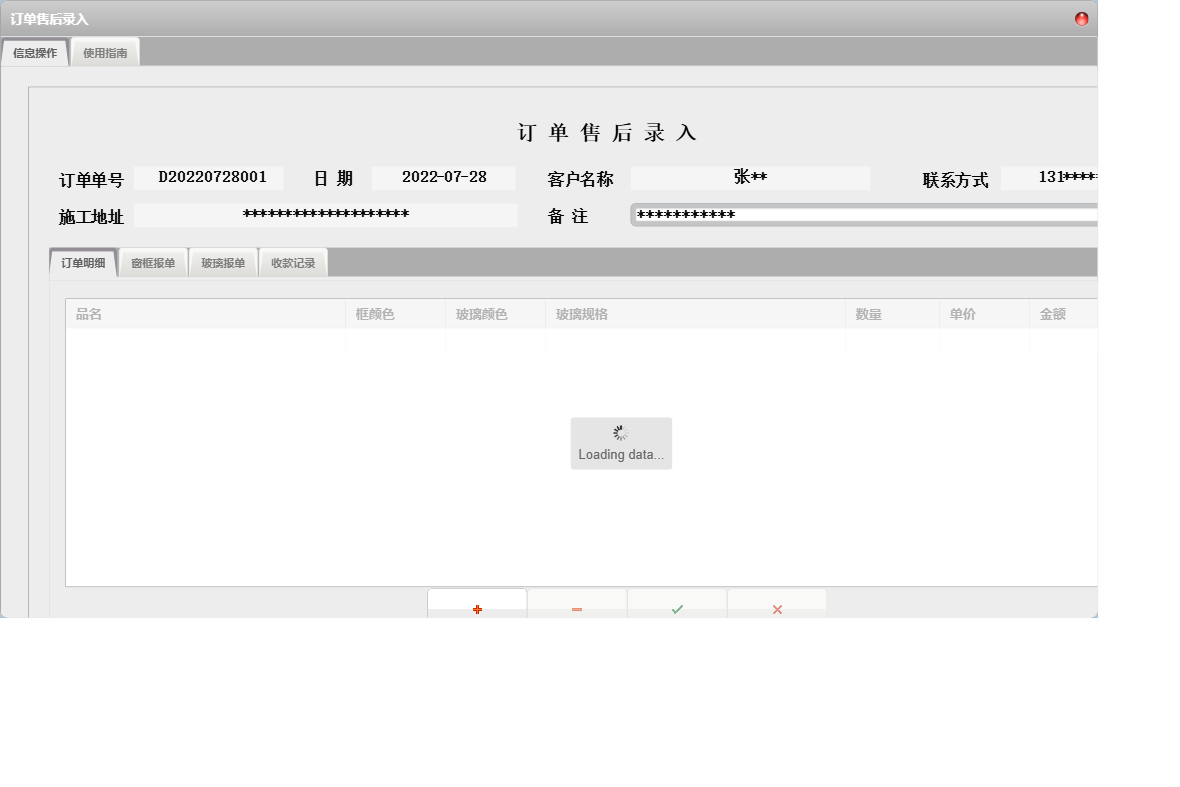
Task: Click the 施工地址 address field
Action: [x=327, y=215]
